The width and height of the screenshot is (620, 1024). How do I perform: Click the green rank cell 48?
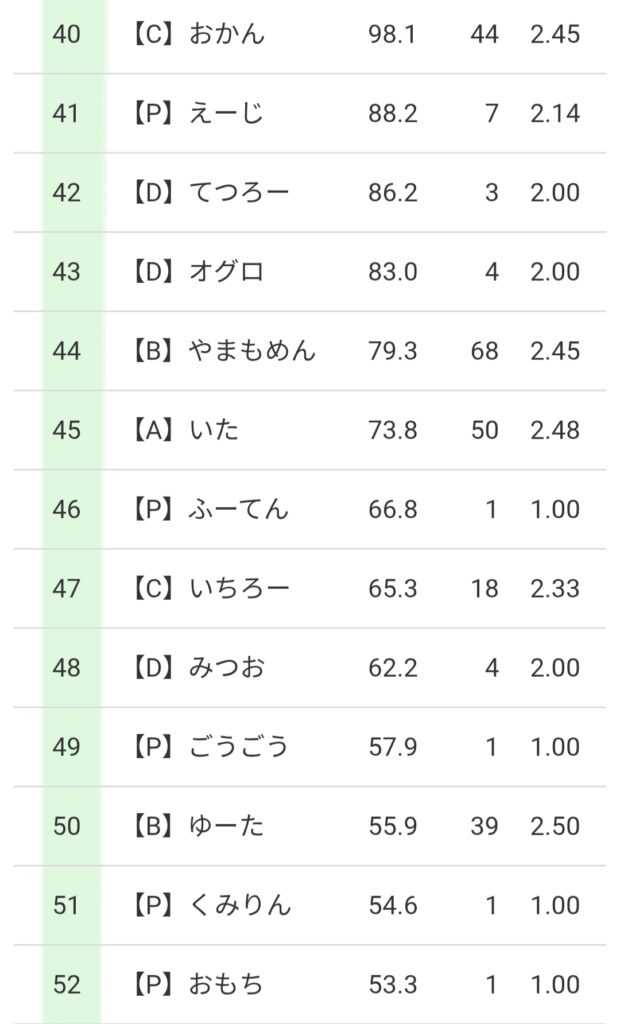tap(67, 667)
